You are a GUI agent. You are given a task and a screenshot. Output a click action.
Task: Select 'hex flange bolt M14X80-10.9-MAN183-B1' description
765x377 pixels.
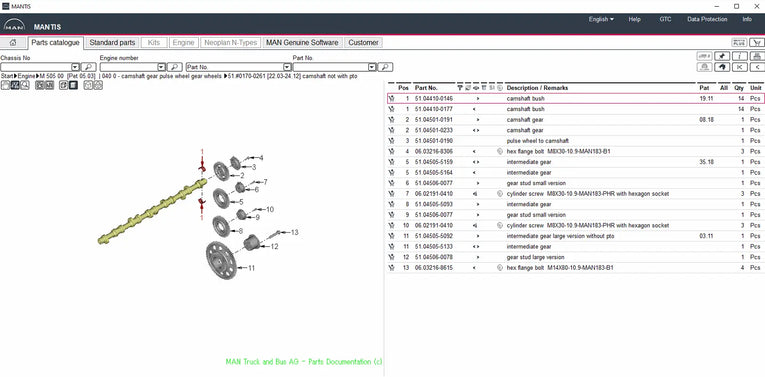tap(560, 268)
